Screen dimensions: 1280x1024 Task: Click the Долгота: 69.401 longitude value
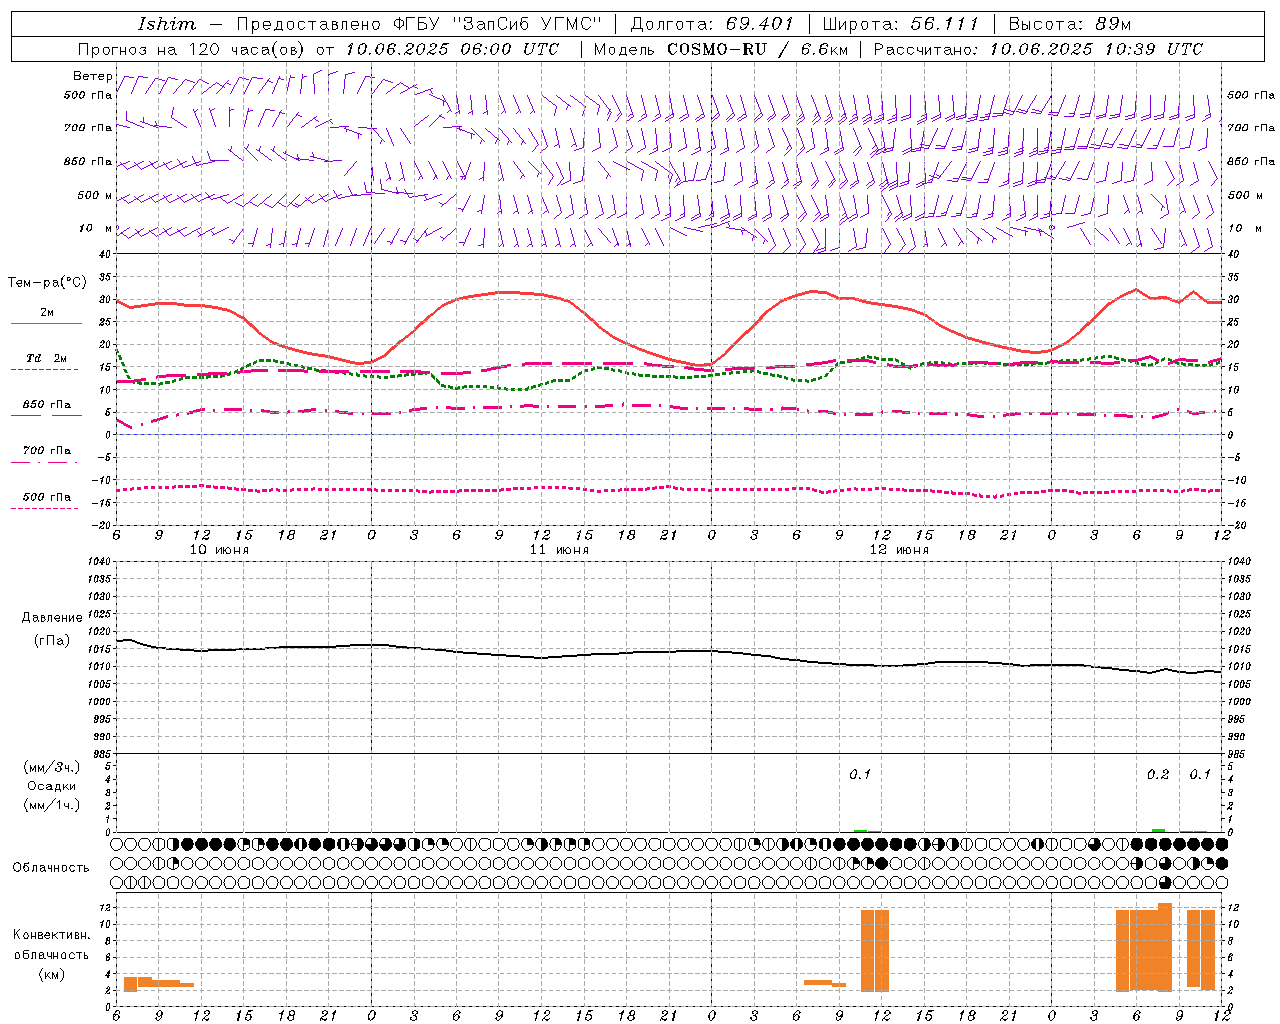click(711, 24)
